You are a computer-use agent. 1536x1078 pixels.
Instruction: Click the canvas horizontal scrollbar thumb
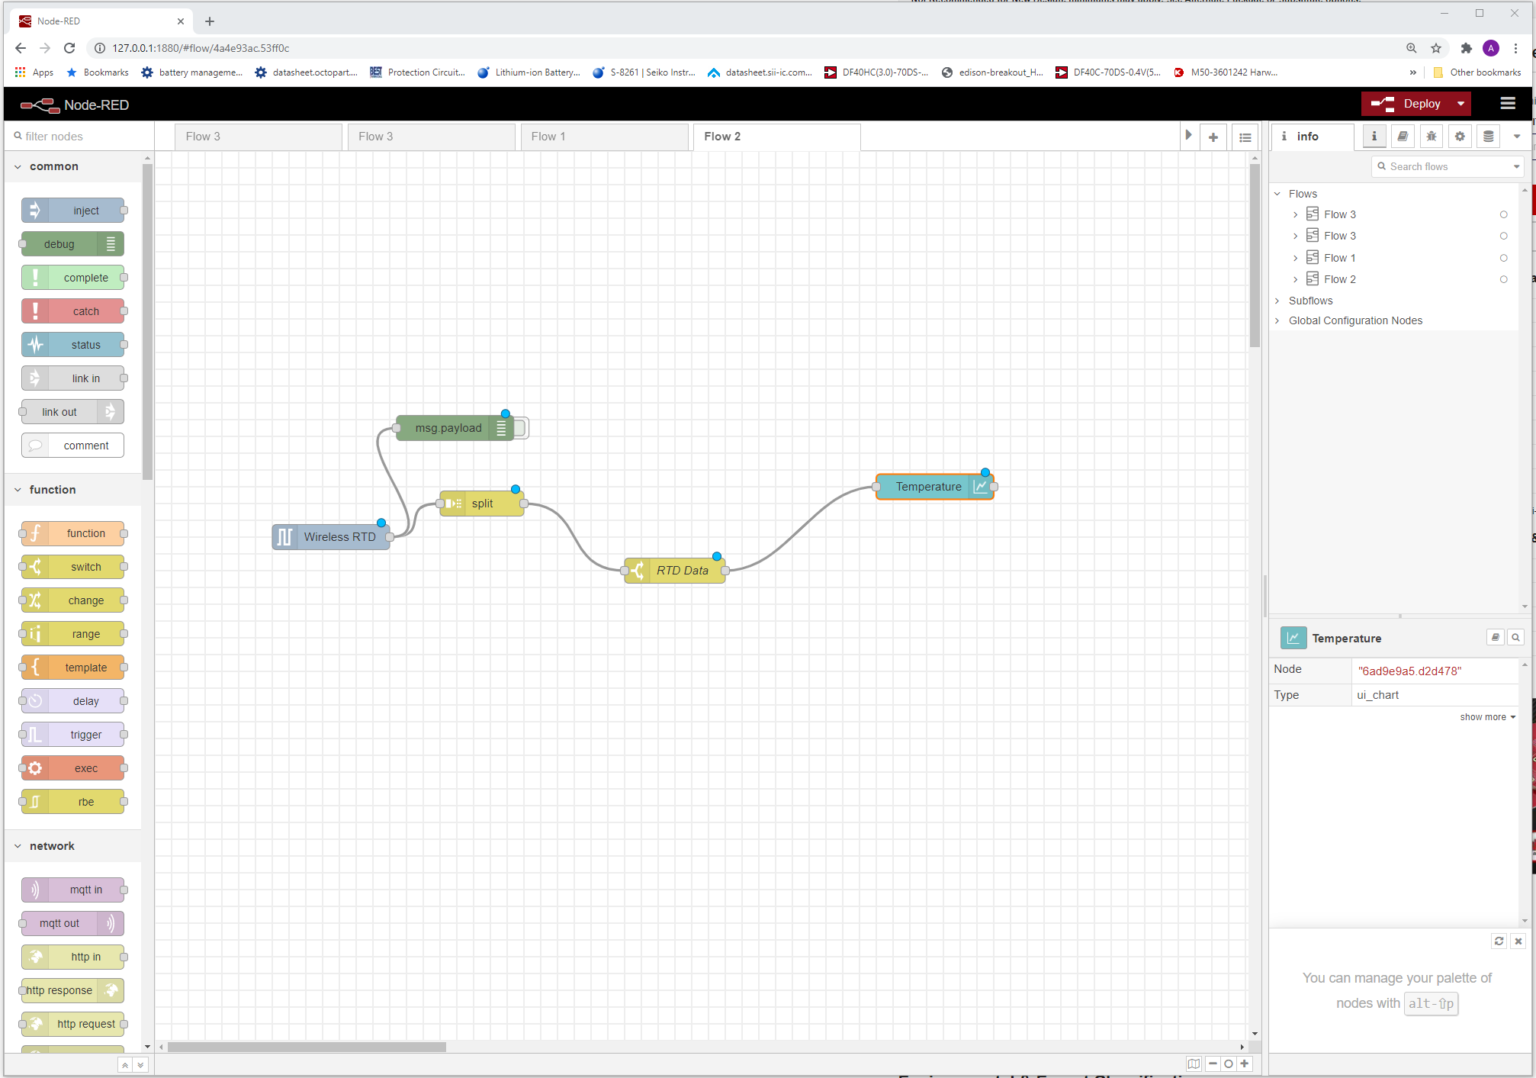(306, 1047)
